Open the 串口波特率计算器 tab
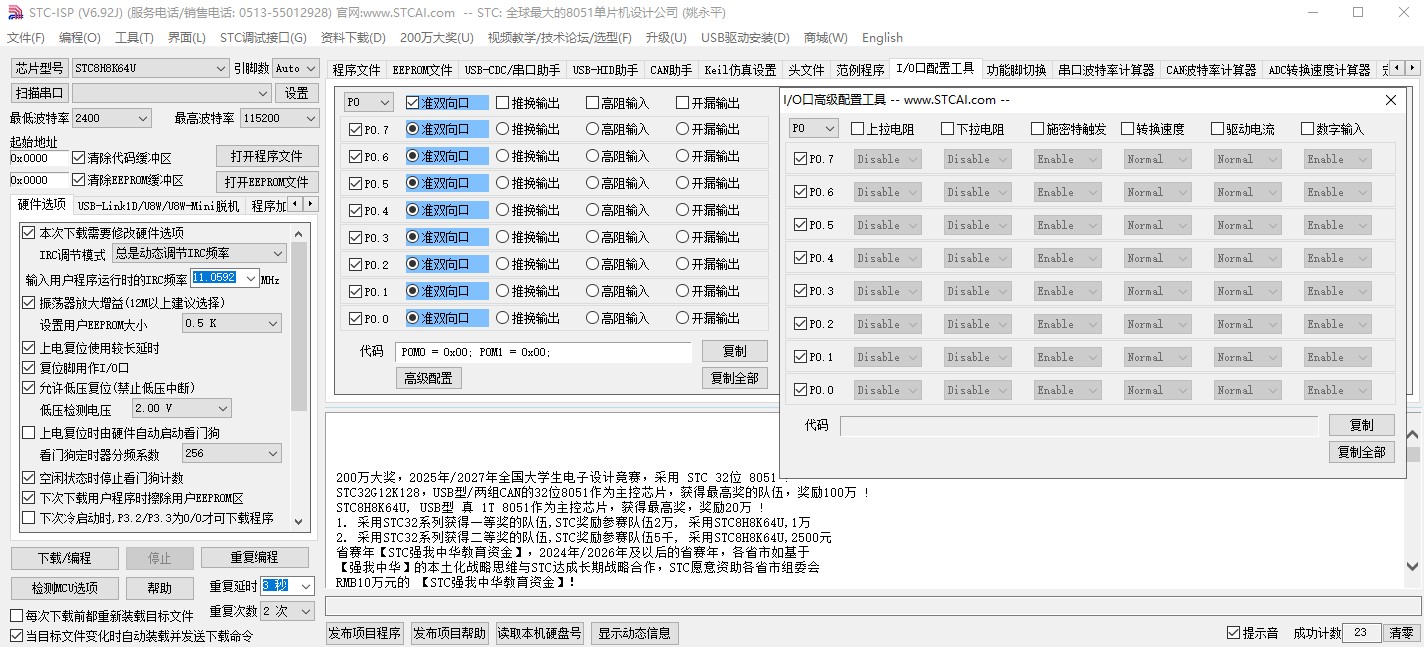This screenshot has height=647, width=1424. (1107, 70)
